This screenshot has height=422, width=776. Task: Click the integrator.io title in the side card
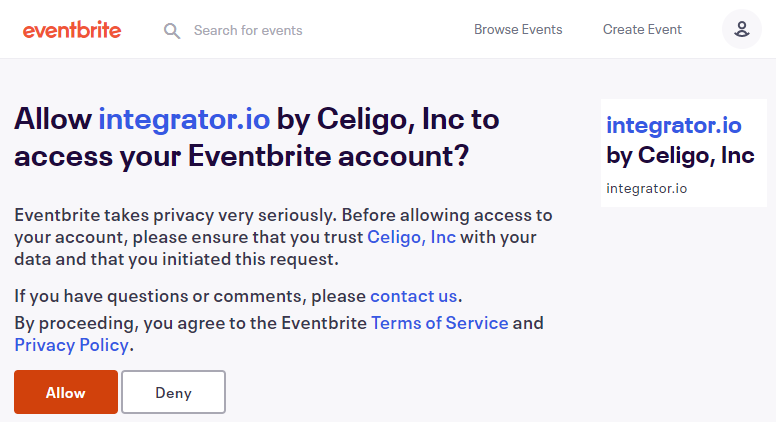(674, 125)
